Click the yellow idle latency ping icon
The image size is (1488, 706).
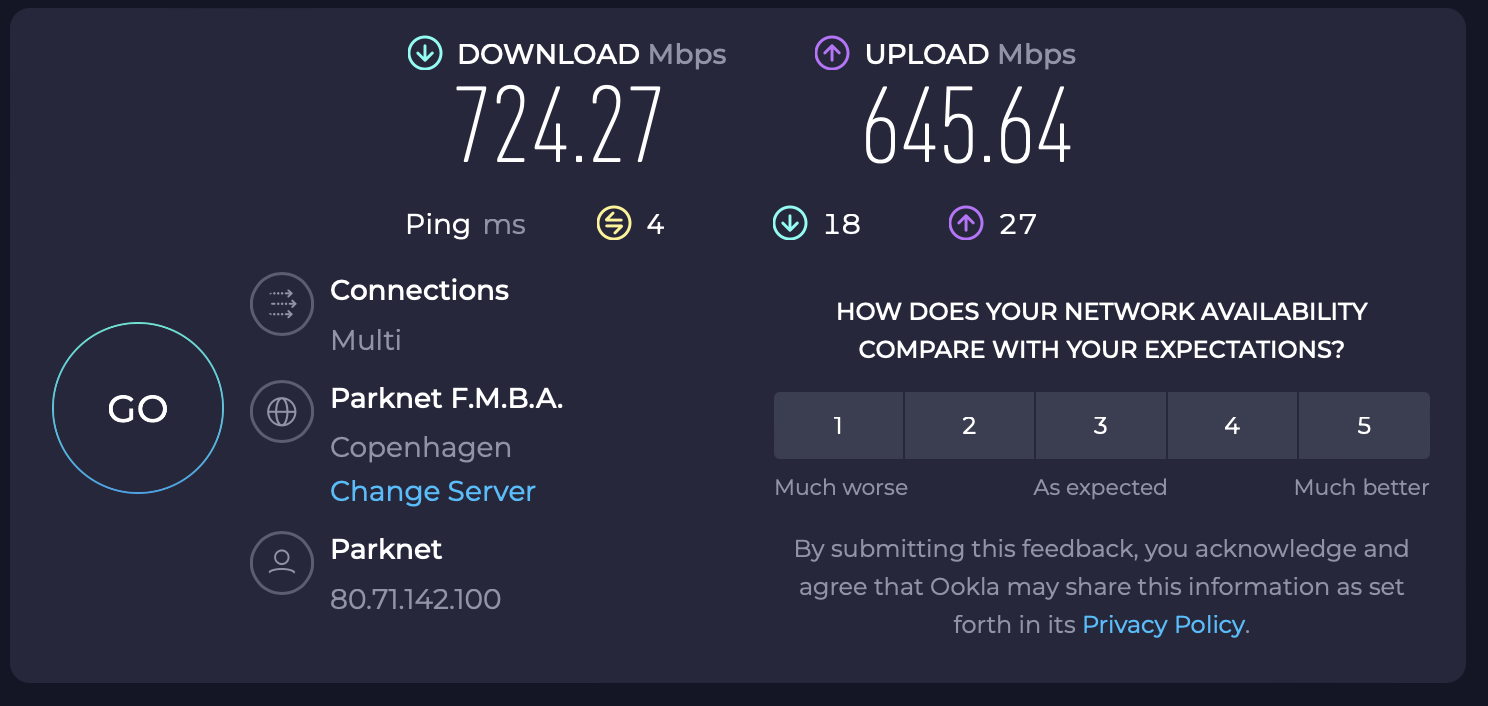point(614,223)
